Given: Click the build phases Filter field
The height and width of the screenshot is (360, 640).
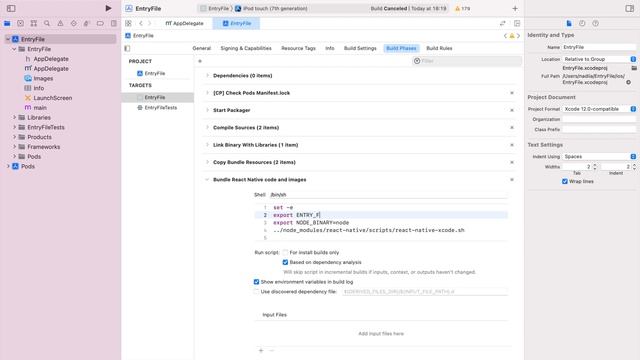Looking at the screenshot, I should pyautogui.click(x=467, y=61).
